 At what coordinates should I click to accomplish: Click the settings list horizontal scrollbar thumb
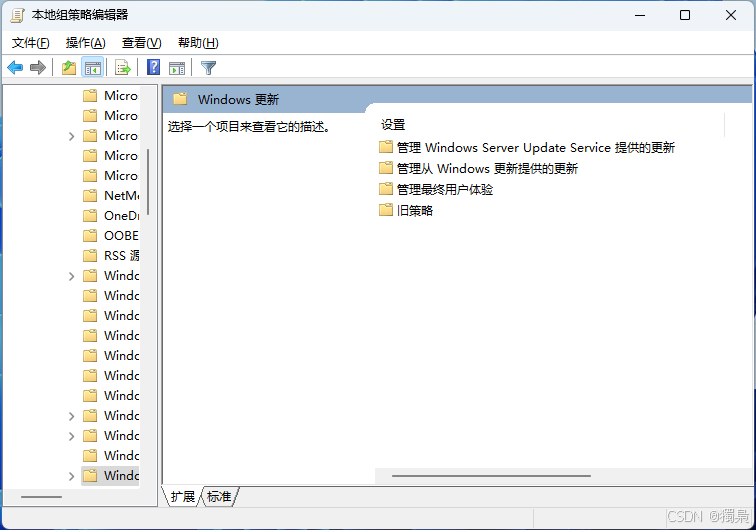point(491,476)
